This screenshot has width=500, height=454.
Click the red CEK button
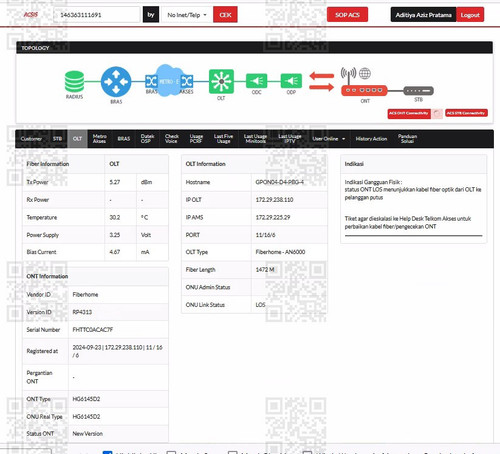click(x=225, y=15)
